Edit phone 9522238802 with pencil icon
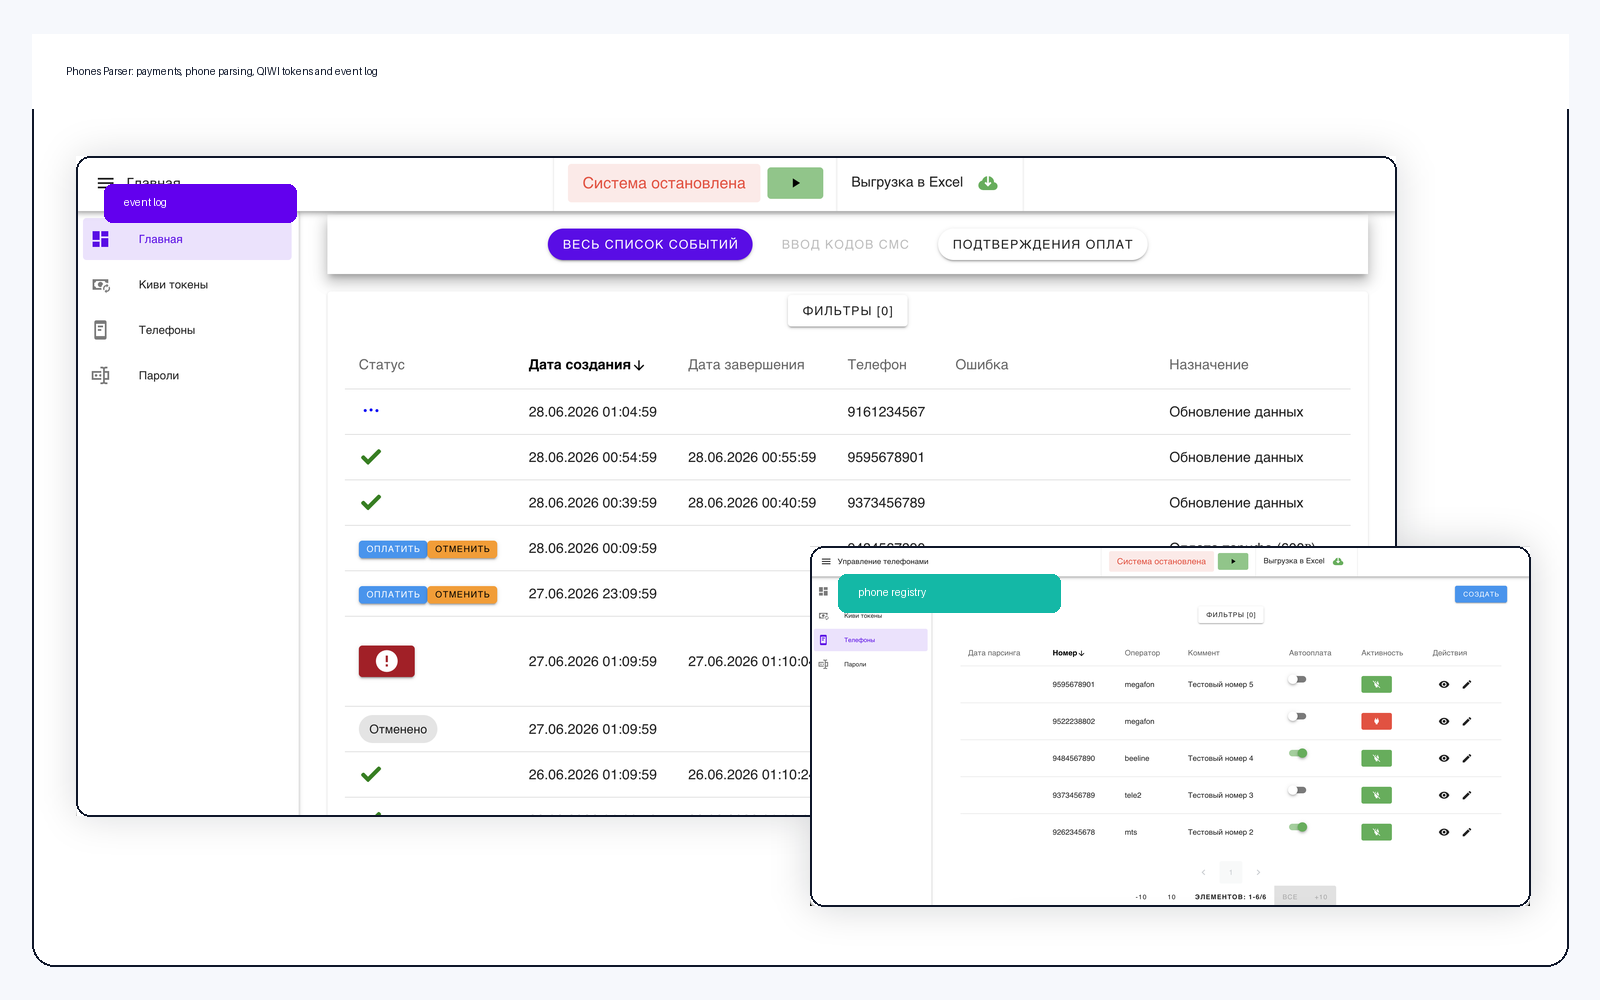Image resolution: width=1600 pixels, height=1000 pixels. click(x=1467, y=721)
